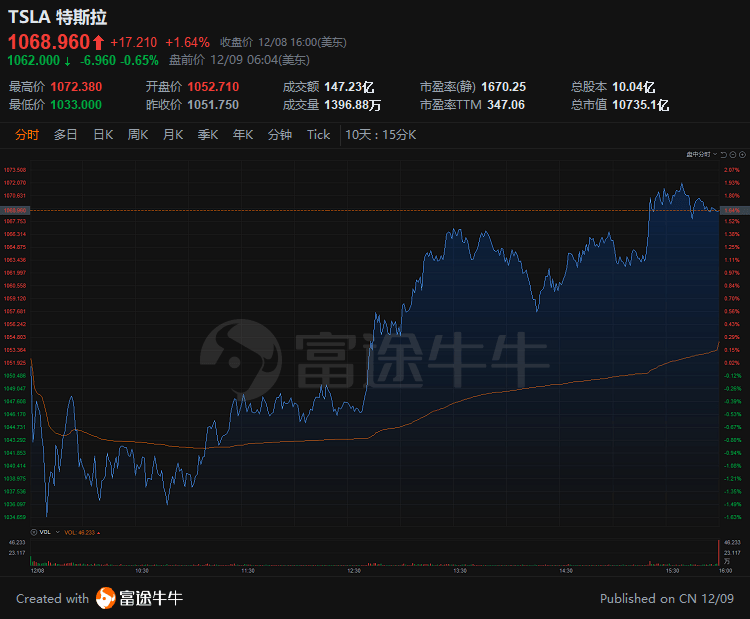Select the 分钟 minute chart tab
The image size is (750, 619).
[280, 135]
